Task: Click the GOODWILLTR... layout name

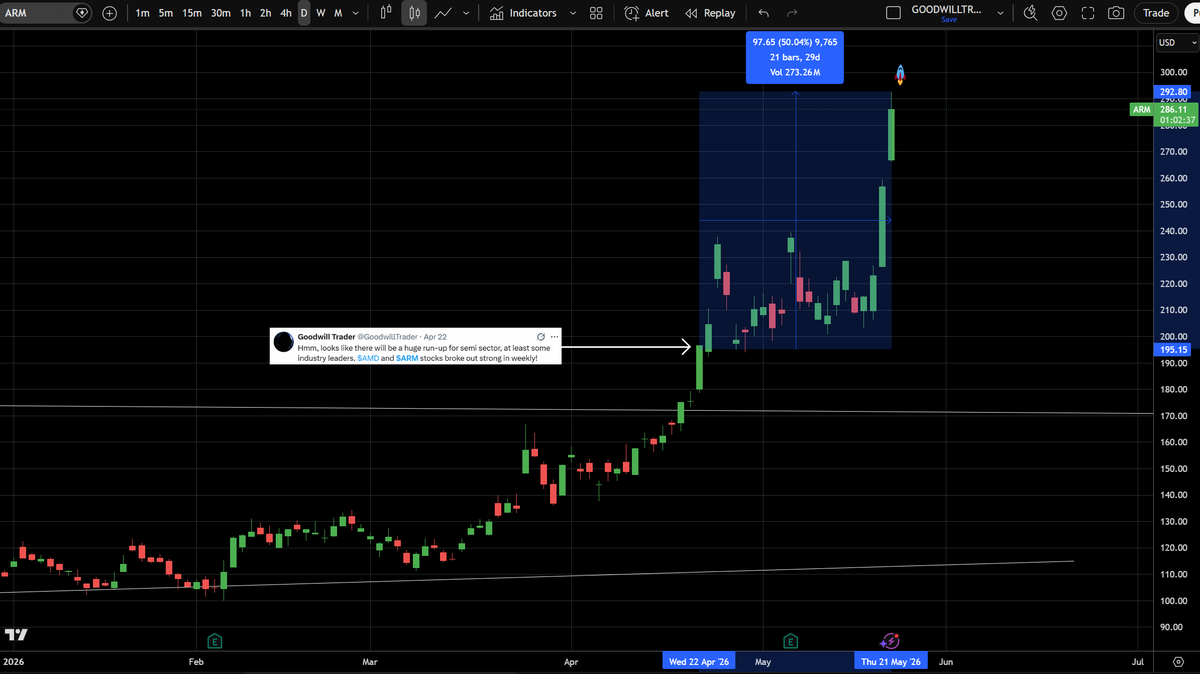Action: (947, 9)
